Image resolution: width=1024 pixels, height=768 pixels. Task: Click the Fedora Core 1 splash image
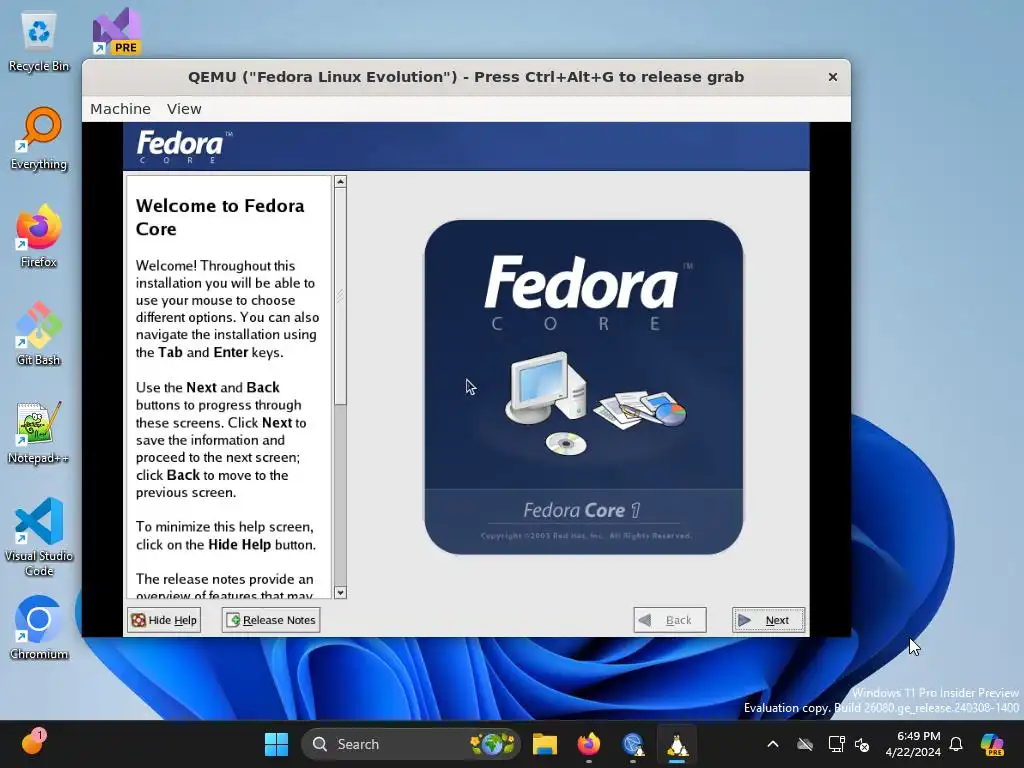(583, 387)
